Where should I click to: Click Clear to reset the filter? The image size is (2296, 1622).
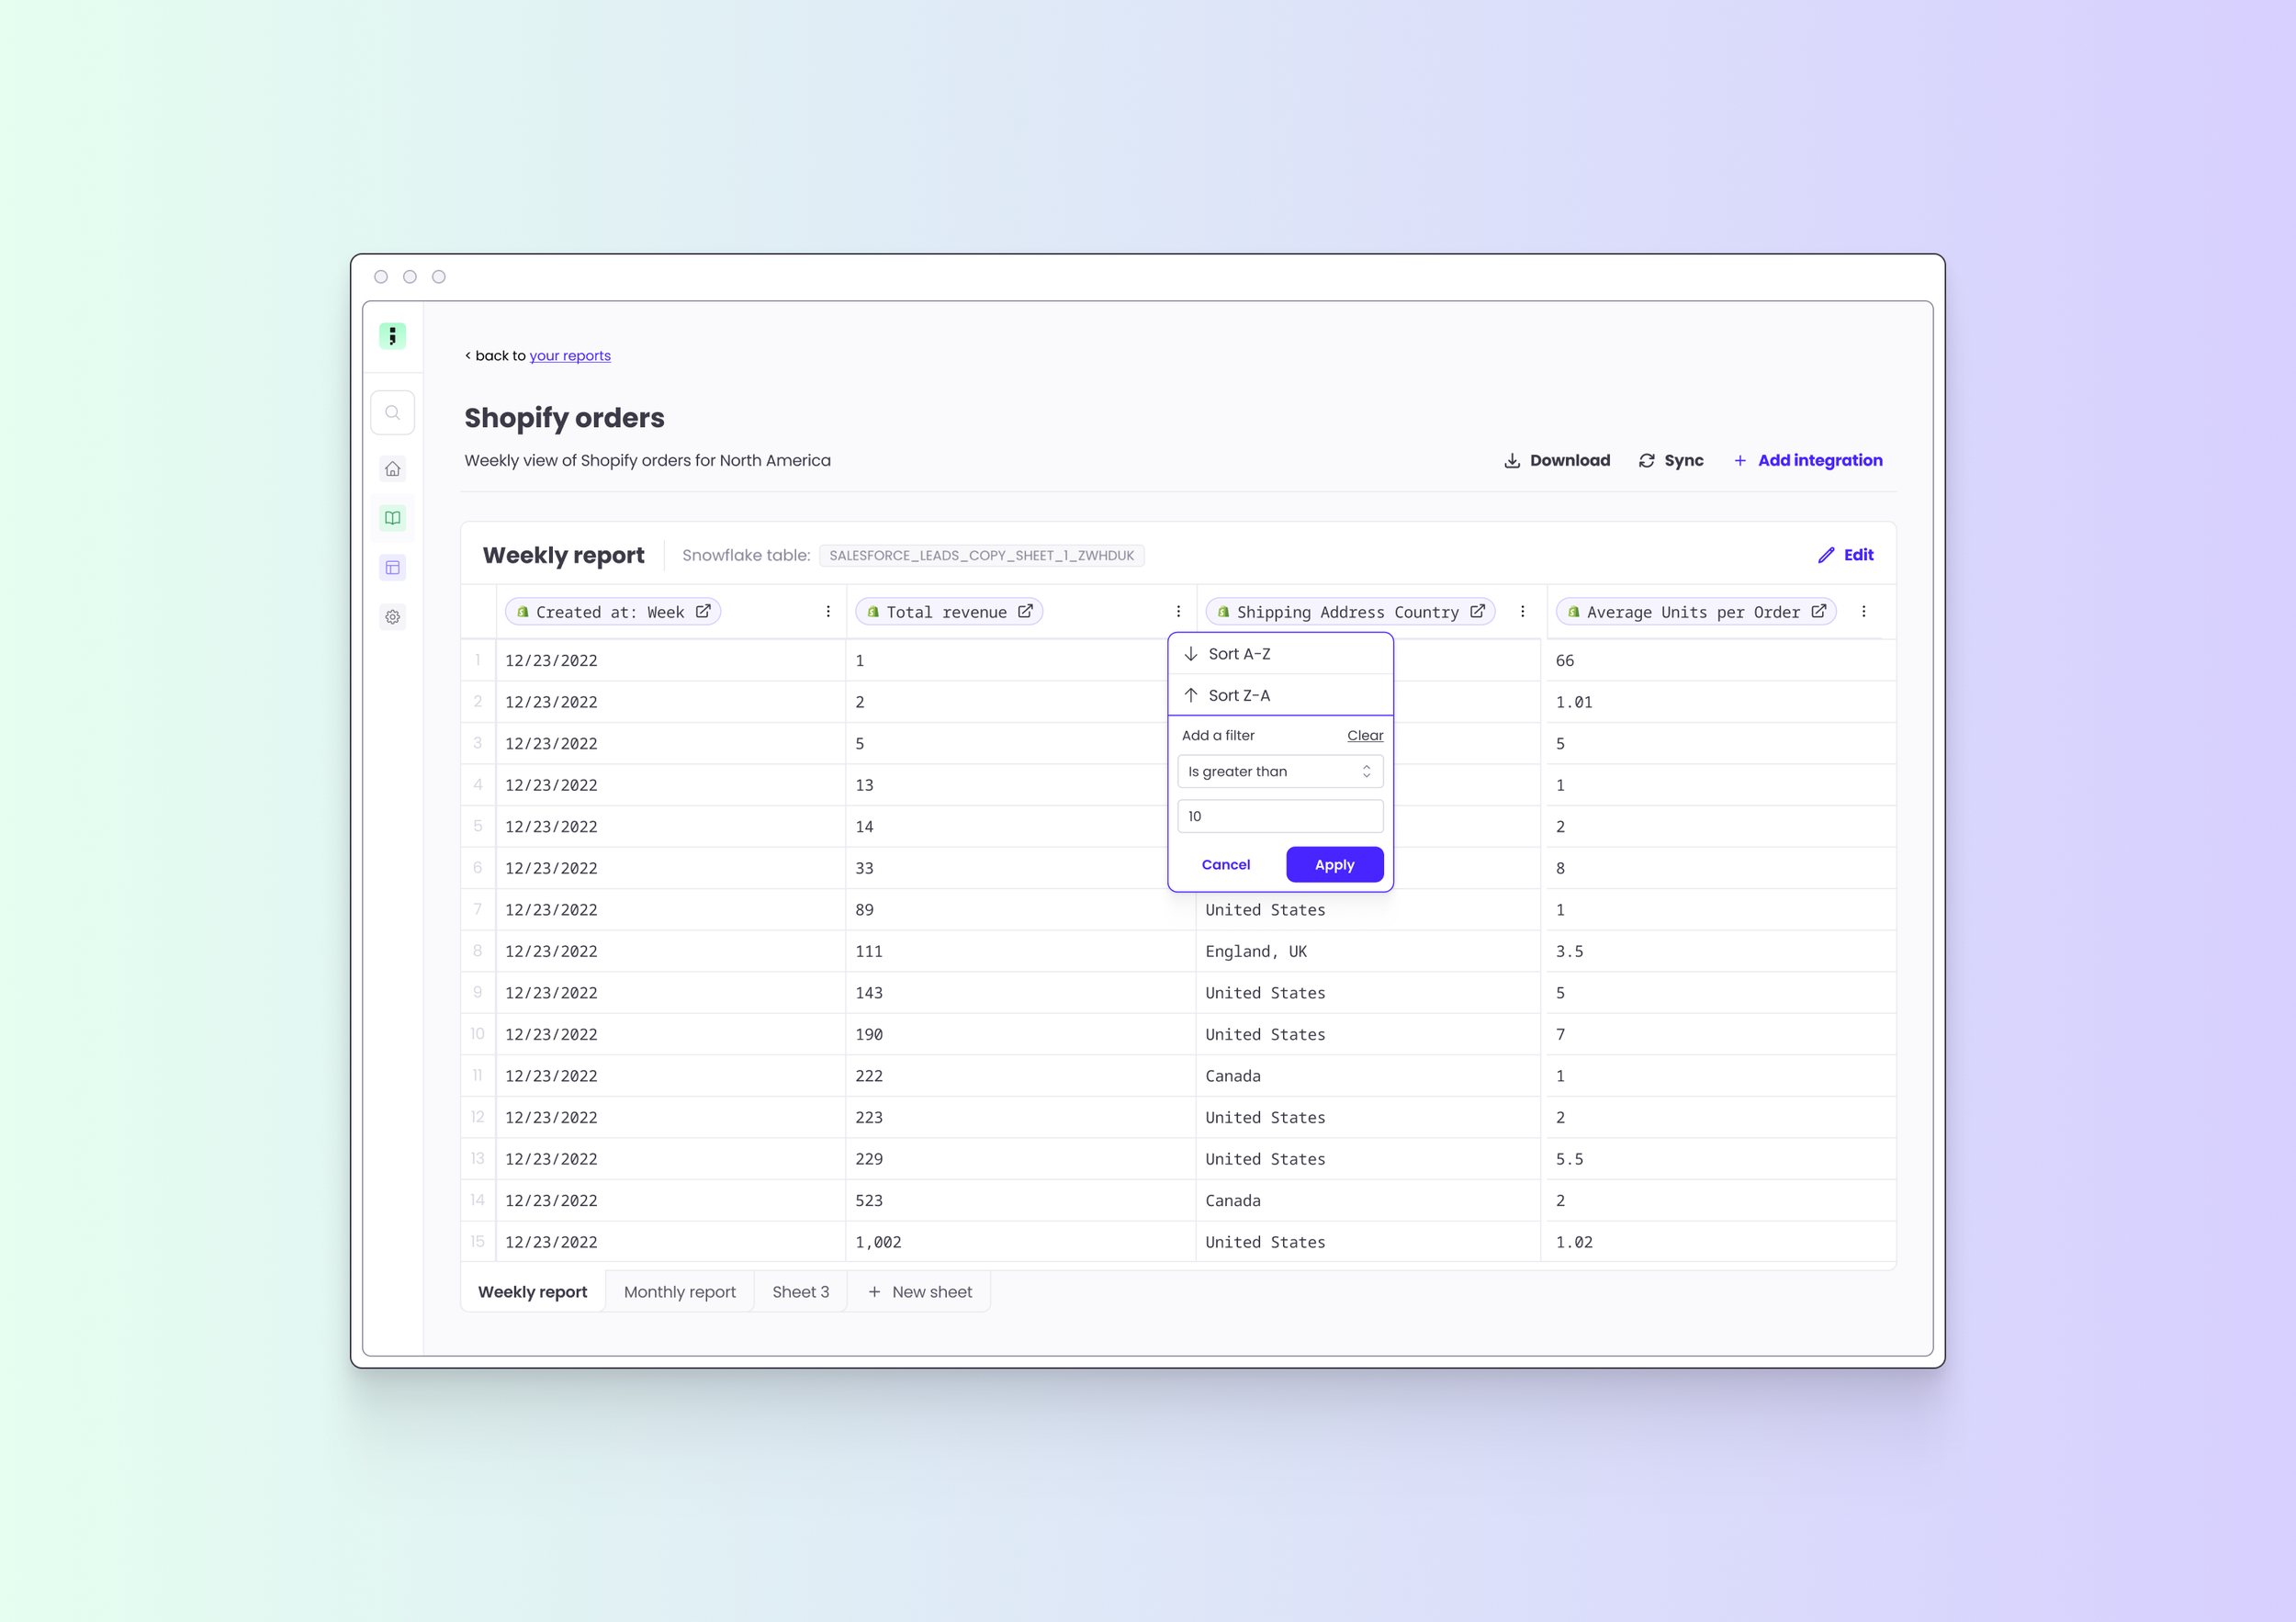point(1364,735)
